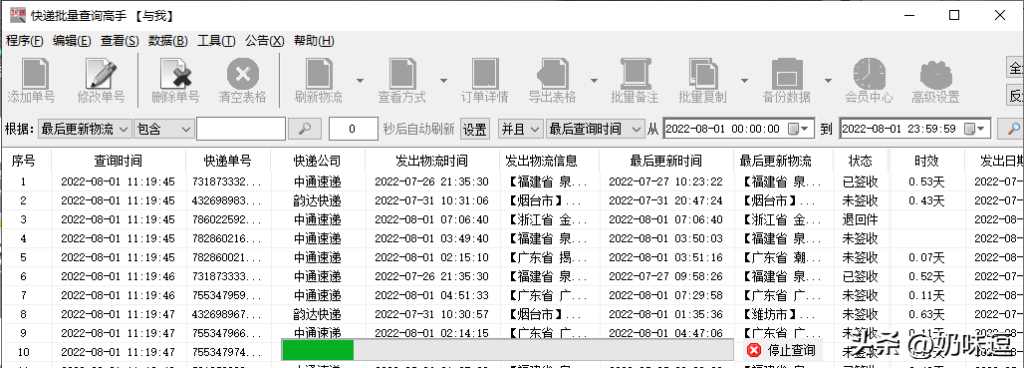
Task: Click the 退回件 status cell
Action: tap(859, 219)
